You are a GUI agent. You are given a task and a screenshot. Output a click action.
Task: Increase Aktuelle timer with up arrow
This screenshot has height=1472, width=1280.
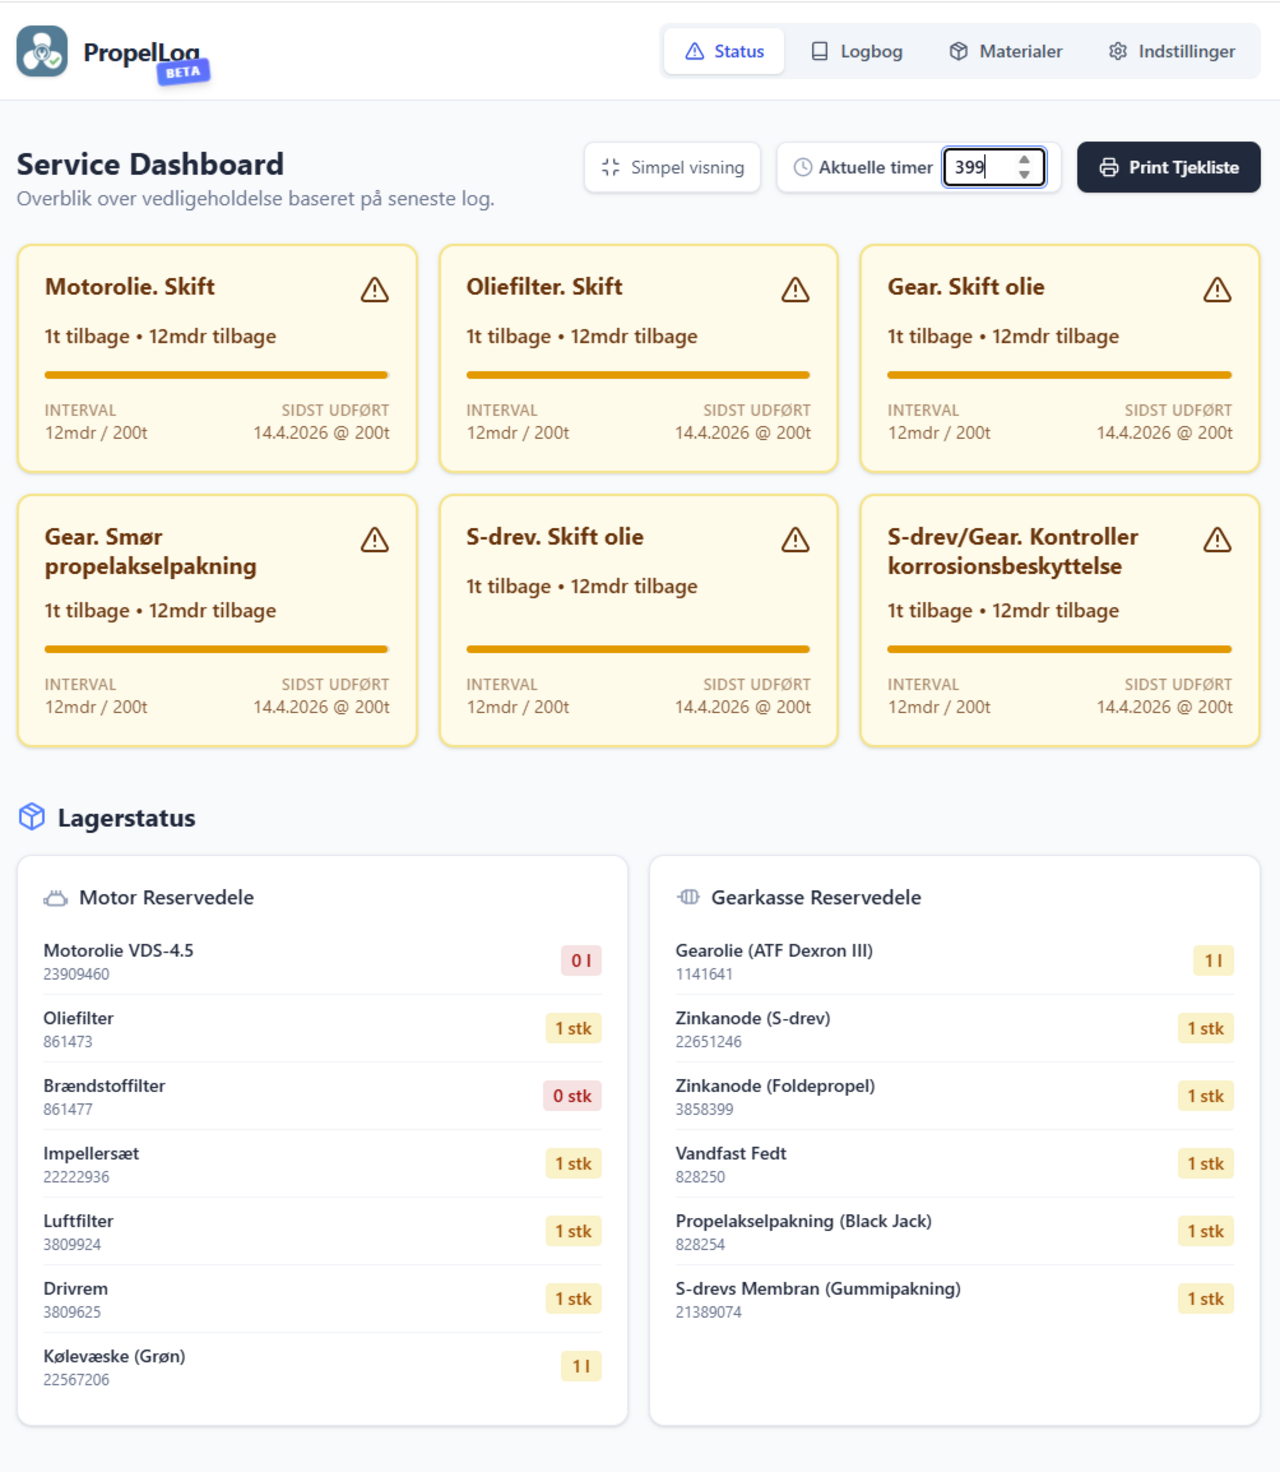click(1024, 160)
